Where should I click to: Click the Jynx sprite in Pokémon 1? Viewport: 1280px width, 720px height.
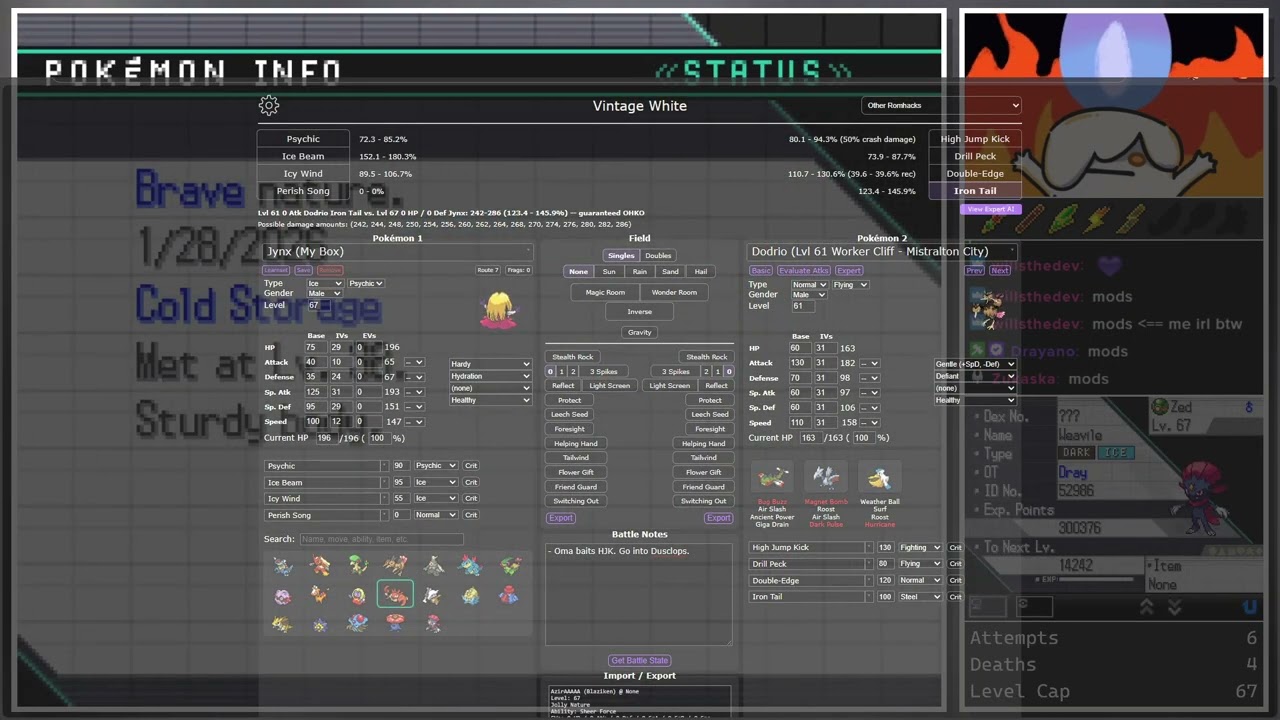tap(498, 310)
